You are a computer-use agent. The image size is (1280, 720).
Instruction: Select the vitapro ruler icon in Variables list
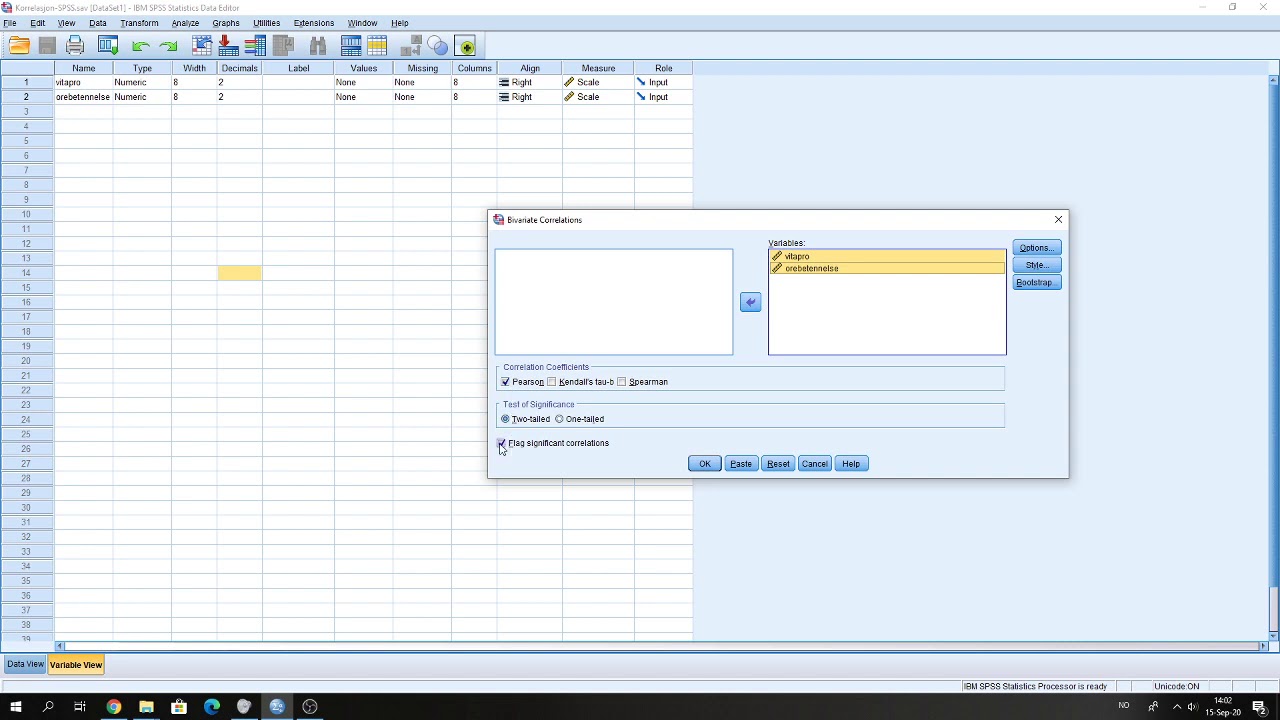(777, 256)
